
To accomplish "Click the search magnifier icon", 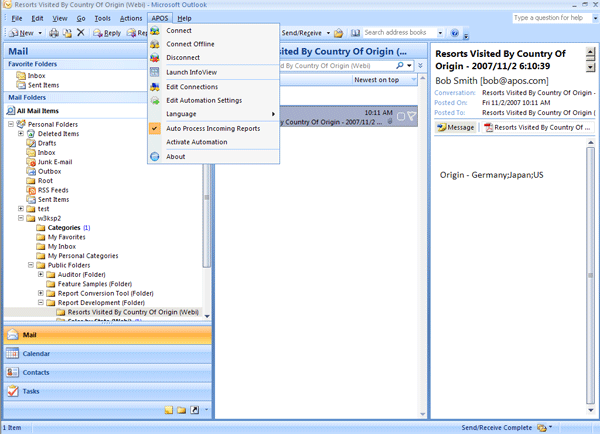I will point(400,65).
